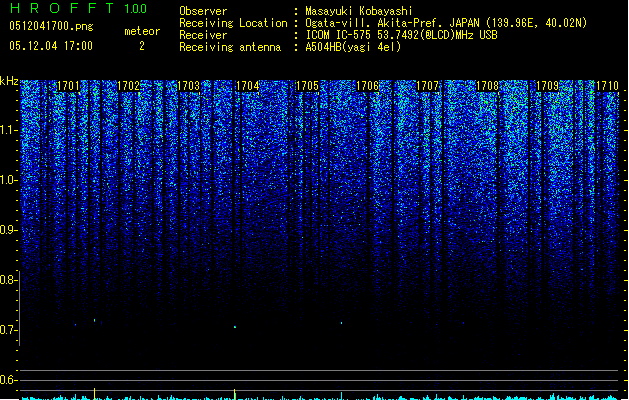This screenshot has height=400, width=629.
Task: Click the 1710 time marker
Action: pos(607,86)
